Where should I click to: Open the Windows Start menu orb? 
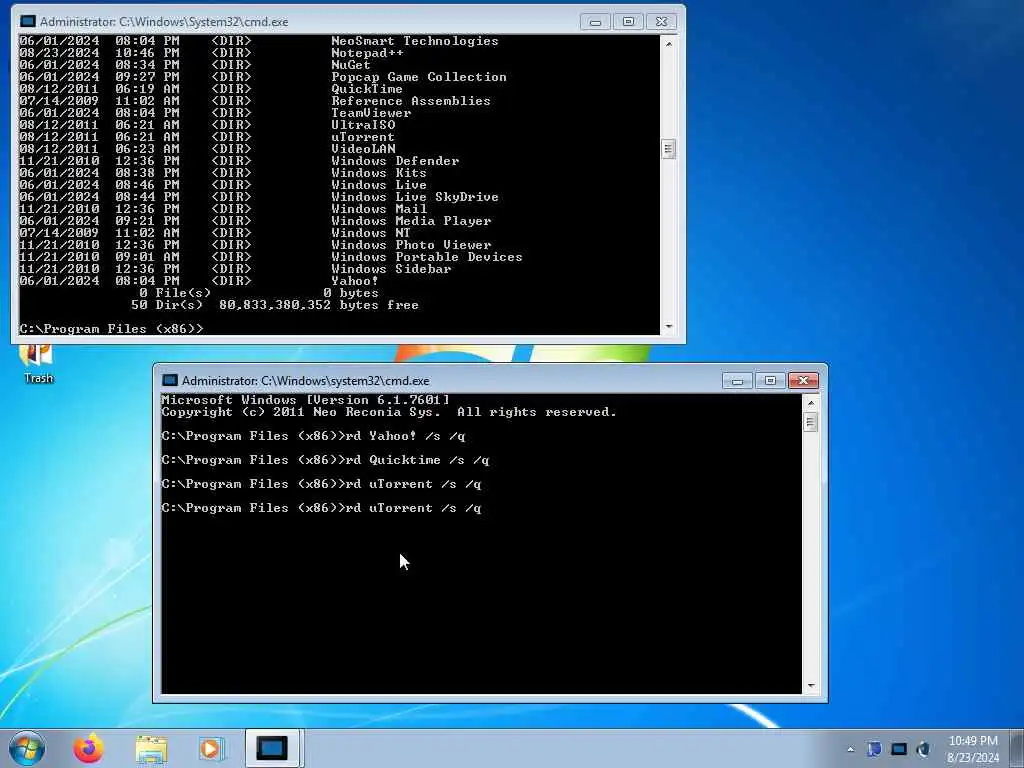coord(27,748)
